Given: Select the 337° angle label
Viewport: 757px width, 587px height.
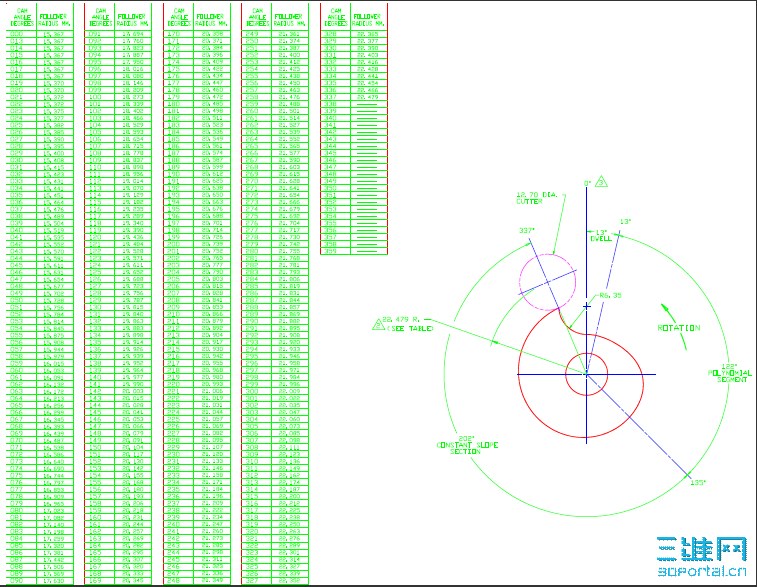Looking at the screenshot, I should tap(527, 231).
